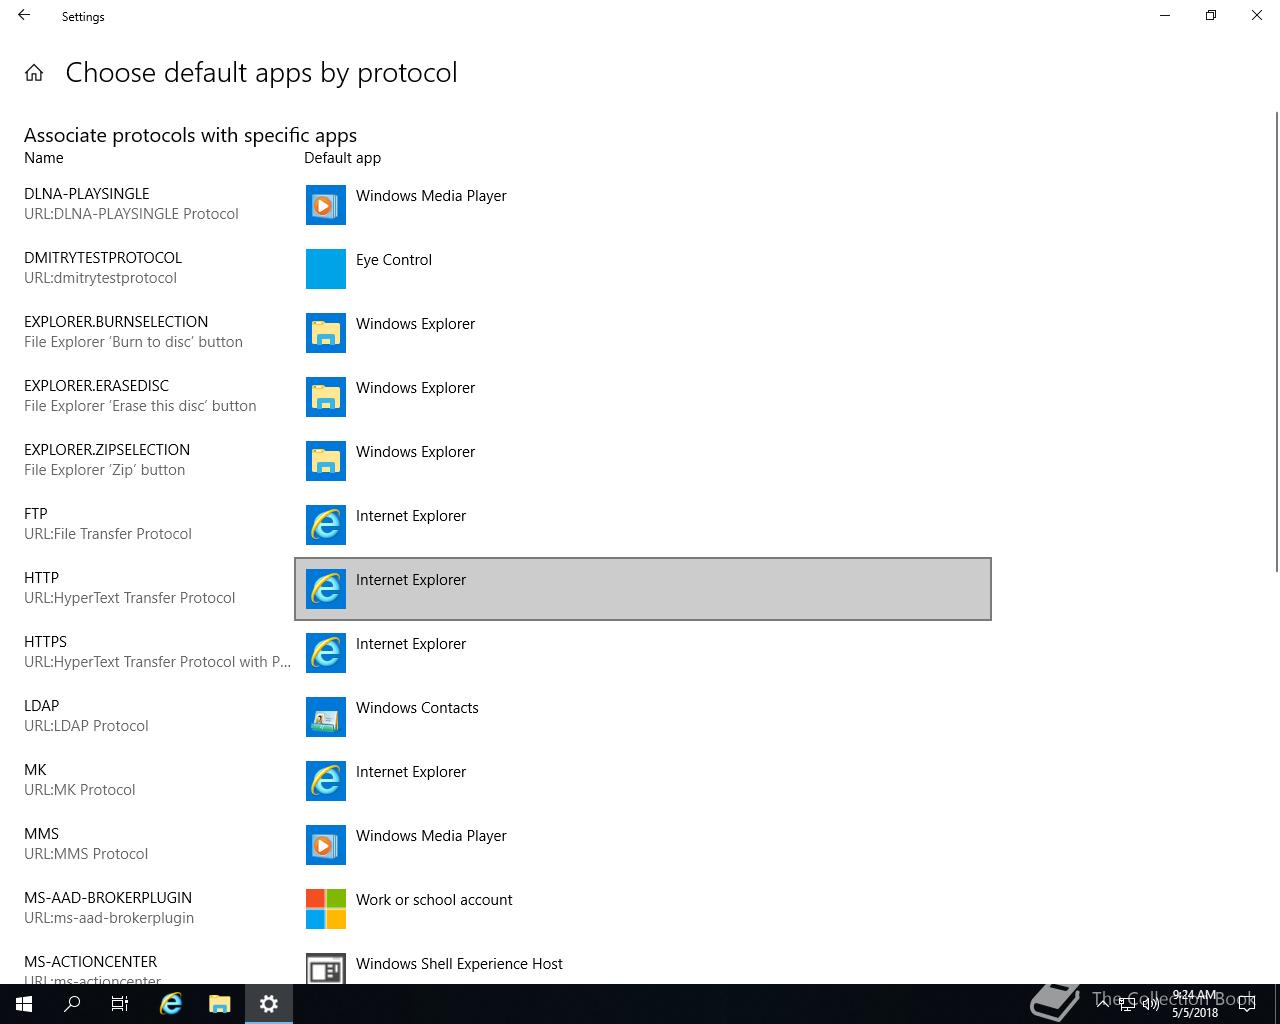Click 'Windows Media Player' label in MMS row
1280x1024 pixels.
tap(431, 836)
